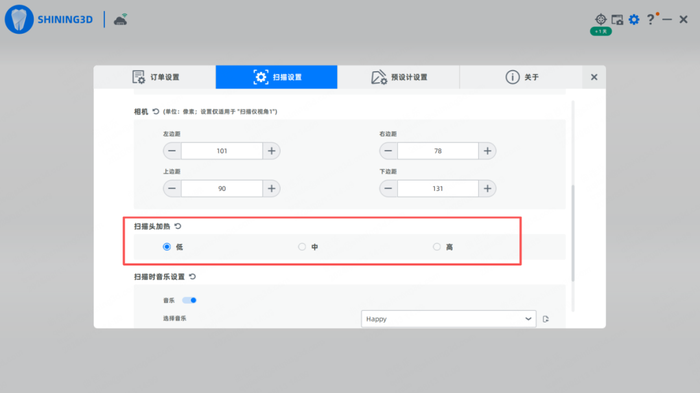Click the 相机 section heading
Screen dimensions: 700x393
coord(141,111)
